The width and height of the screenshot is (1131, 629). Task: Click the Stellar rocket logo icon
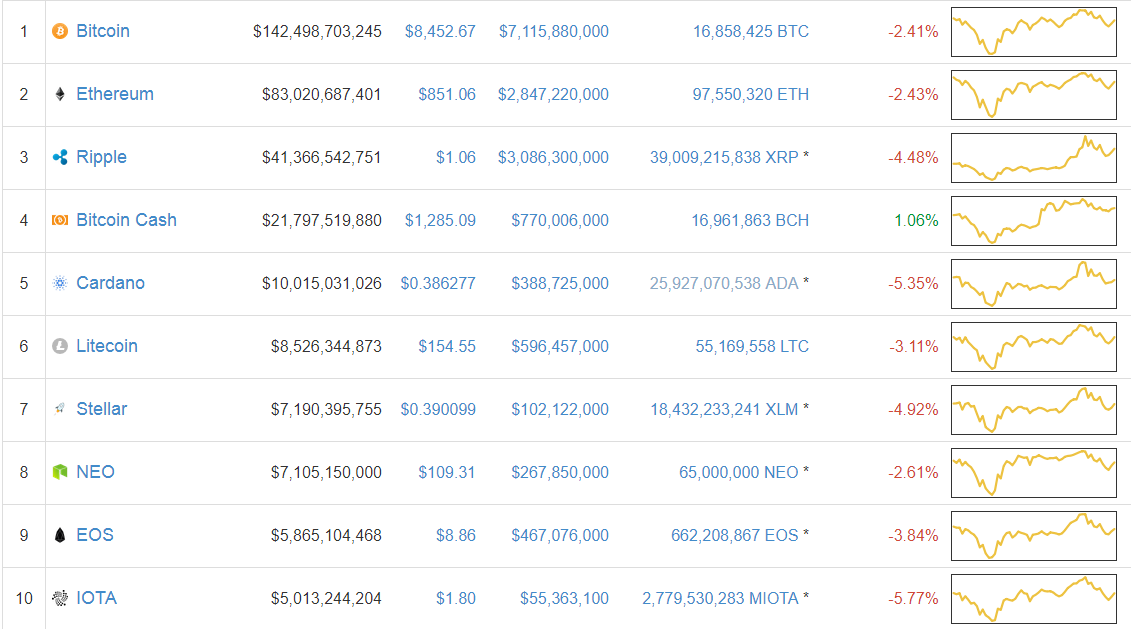pyautogui.click(x=60, y=409)
